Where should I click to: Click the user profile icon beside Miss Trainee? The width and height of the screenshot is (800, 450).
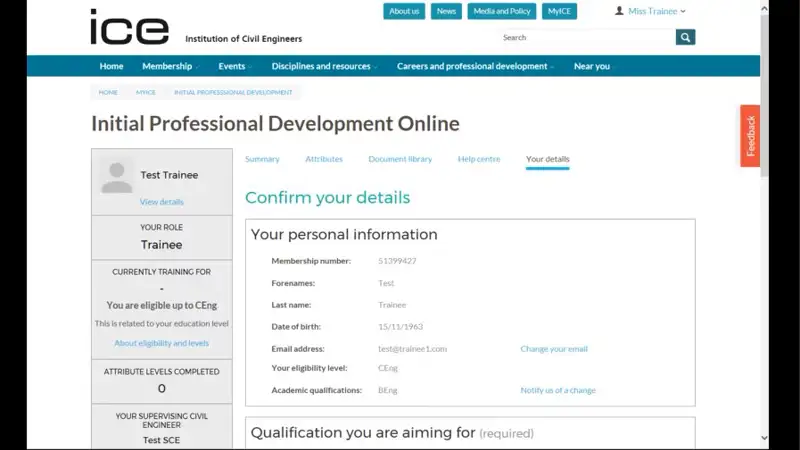(x=619, y=11)
